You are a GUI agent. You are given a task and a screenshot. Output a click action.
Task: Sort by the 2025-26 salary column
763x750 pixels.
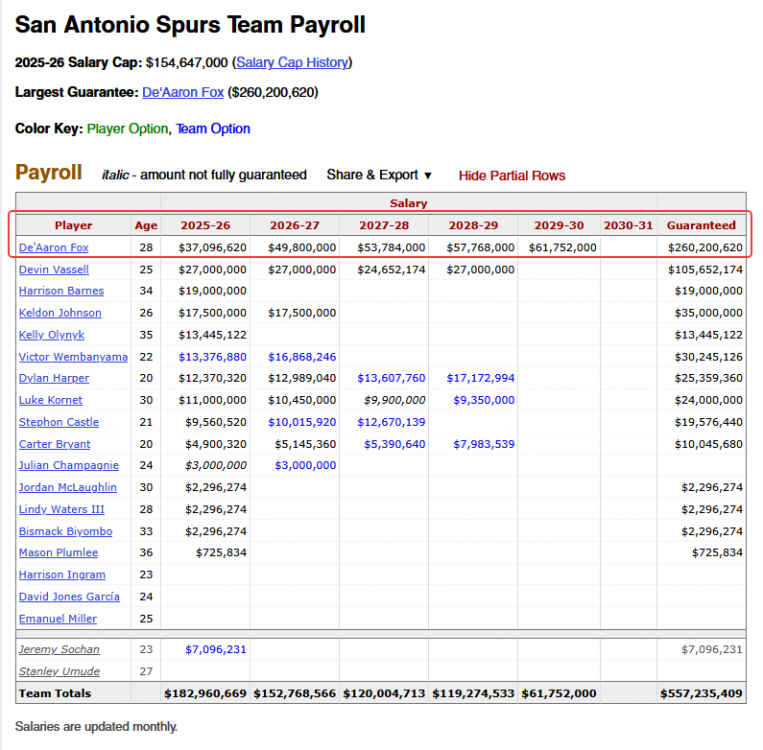click(x=205, y=225)
